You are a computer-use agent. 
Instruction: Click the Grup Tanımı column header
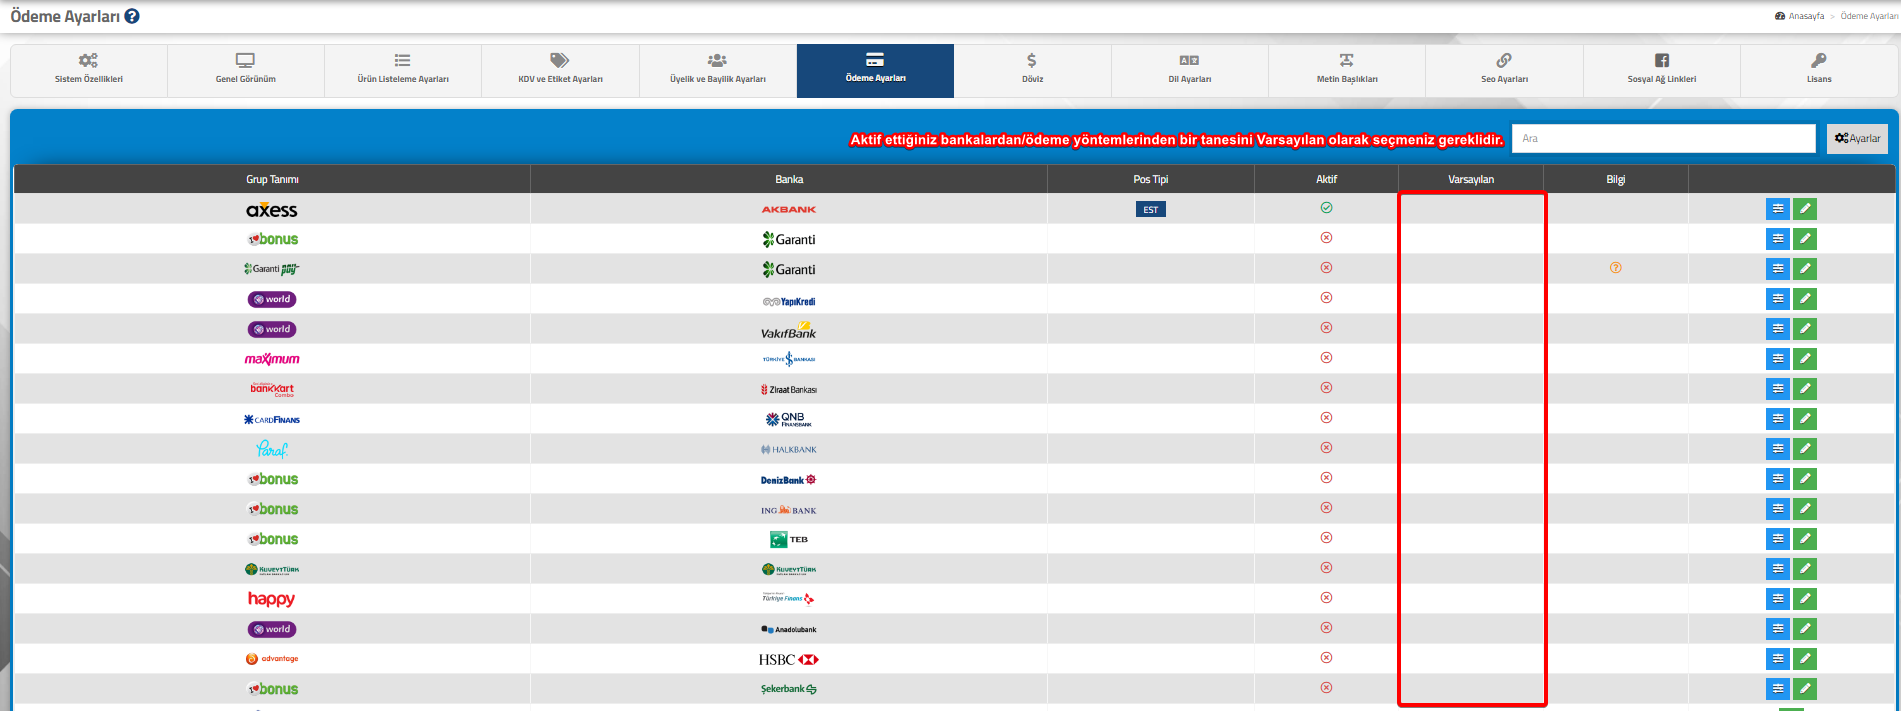point(272,179)
